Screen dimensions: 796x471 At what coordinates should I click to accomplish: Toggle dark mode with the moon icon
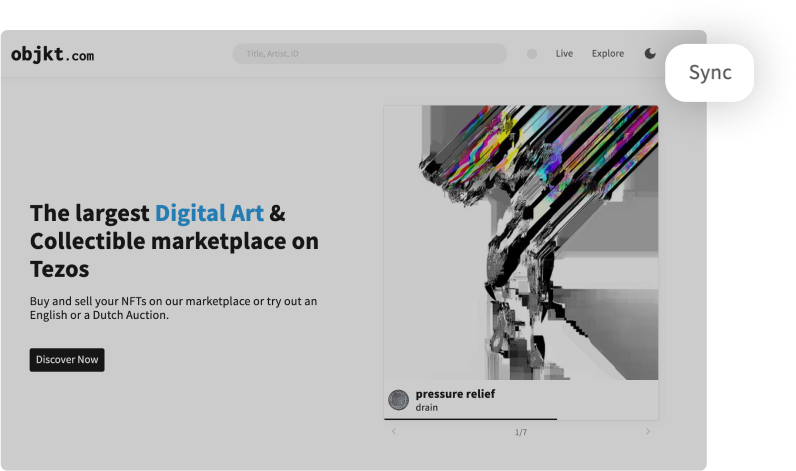coord(650,54)
